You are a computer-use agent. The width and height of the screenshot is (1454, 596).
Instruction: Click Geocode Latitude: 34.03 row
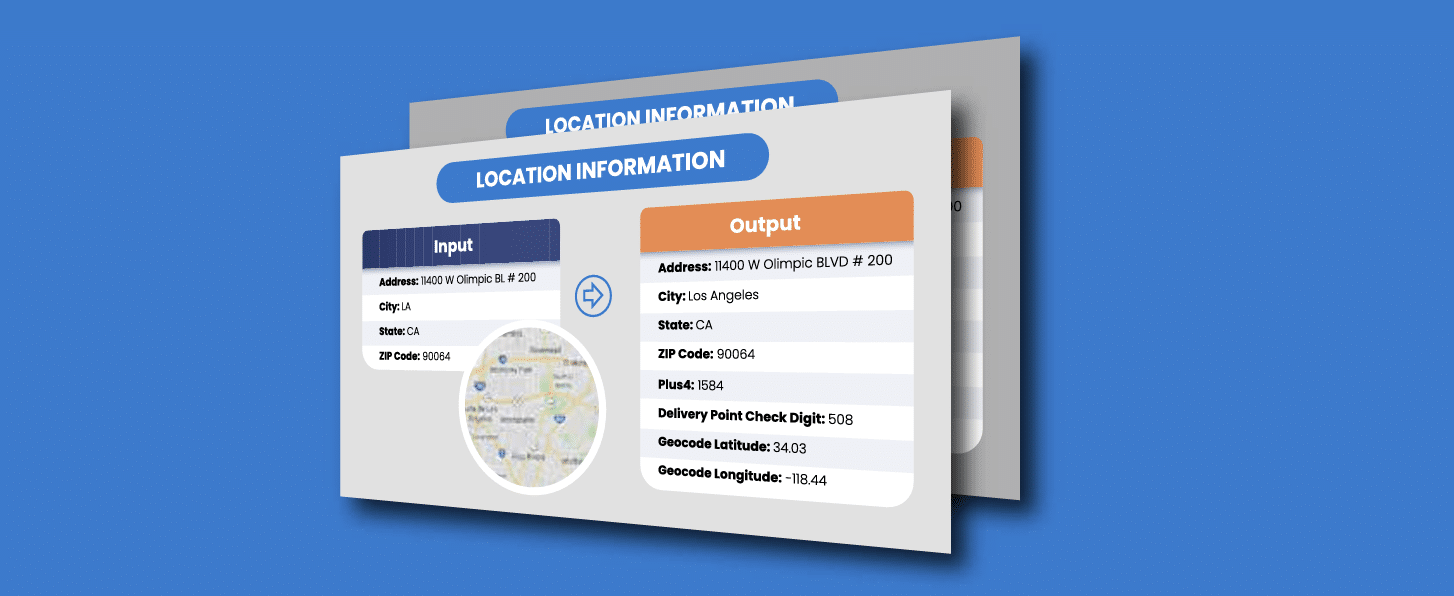777,448
